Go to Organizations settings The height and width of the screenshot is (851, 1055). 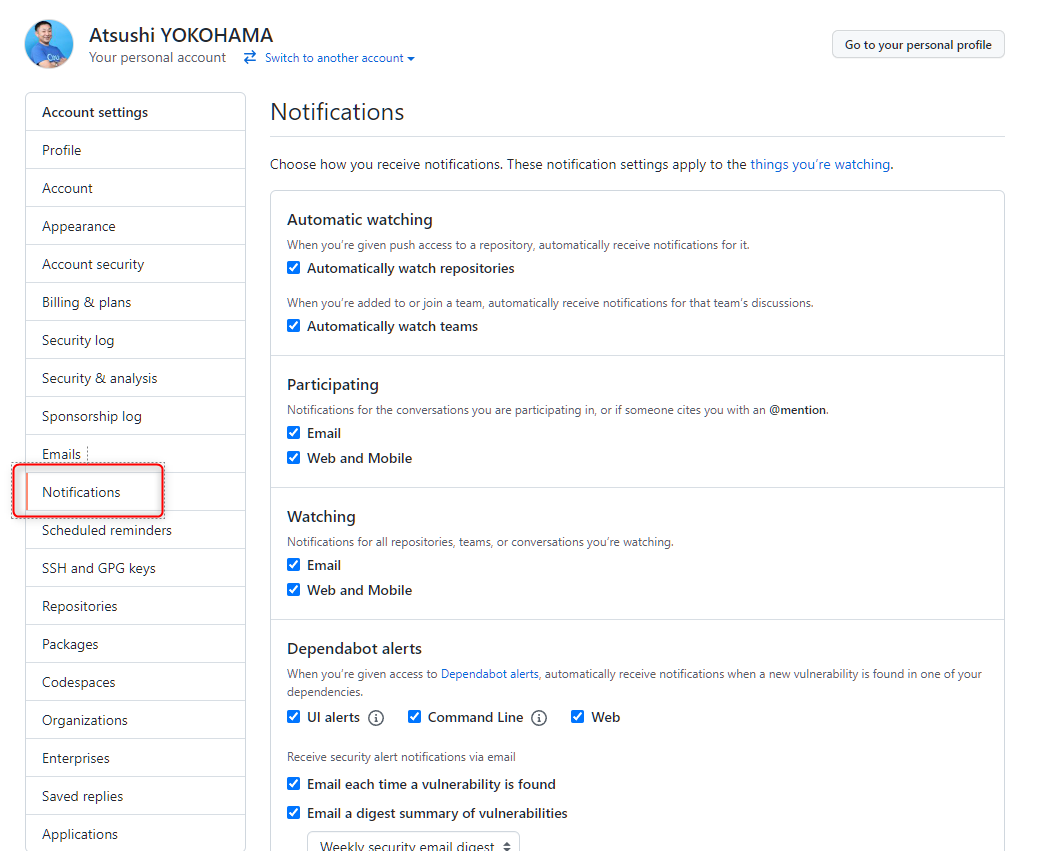[x=135, y=720]
